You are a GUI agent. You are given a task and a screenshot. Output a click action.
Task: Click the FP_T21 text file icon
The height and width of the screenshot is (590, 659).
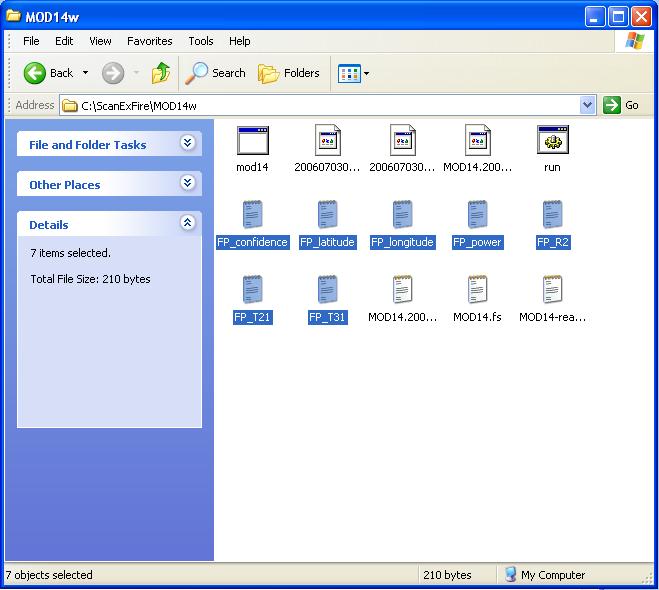[253, 289]
